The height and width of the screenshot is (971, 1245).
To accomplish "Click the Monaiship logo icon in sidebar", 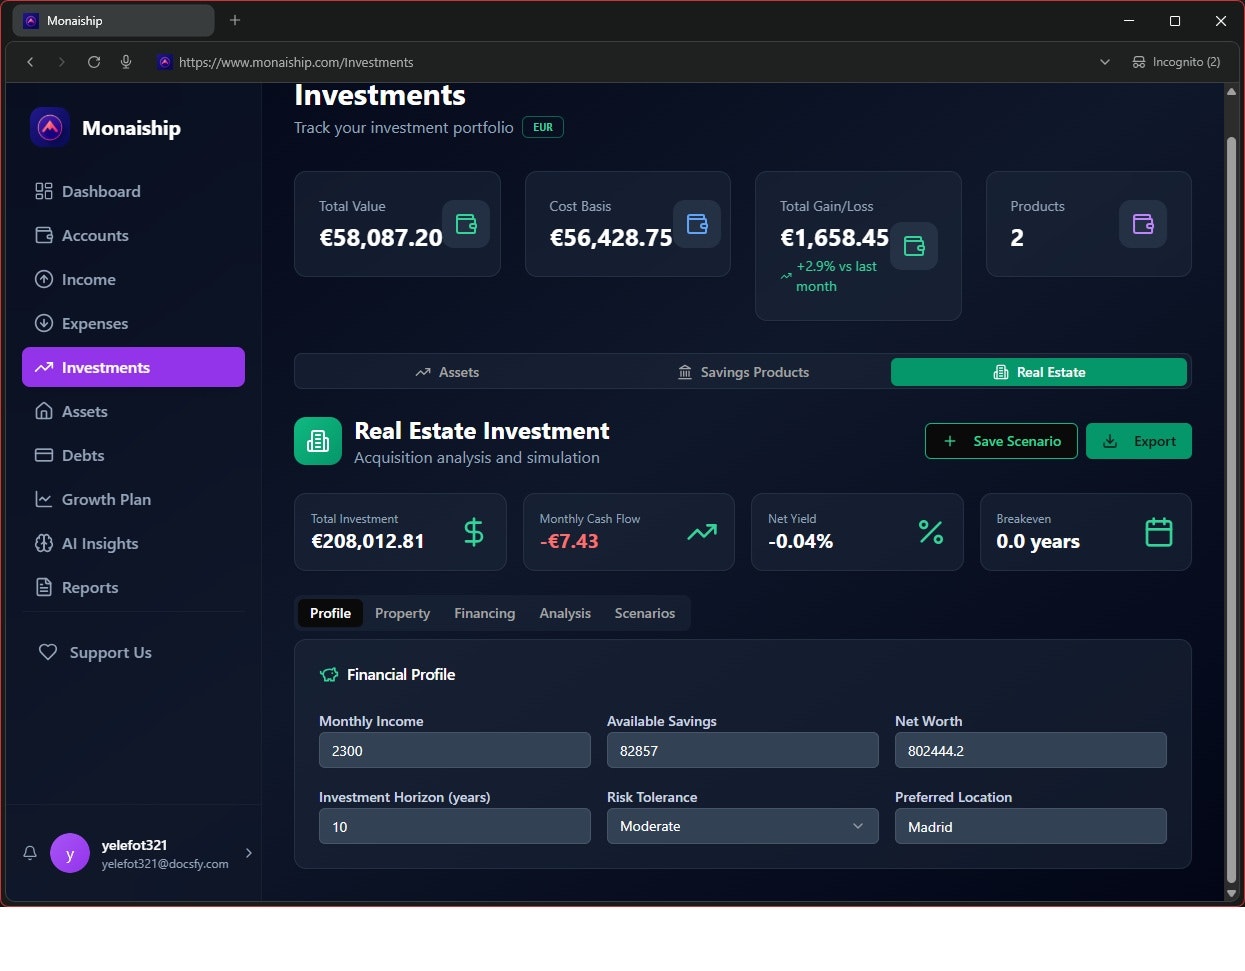I will point(50,127).
